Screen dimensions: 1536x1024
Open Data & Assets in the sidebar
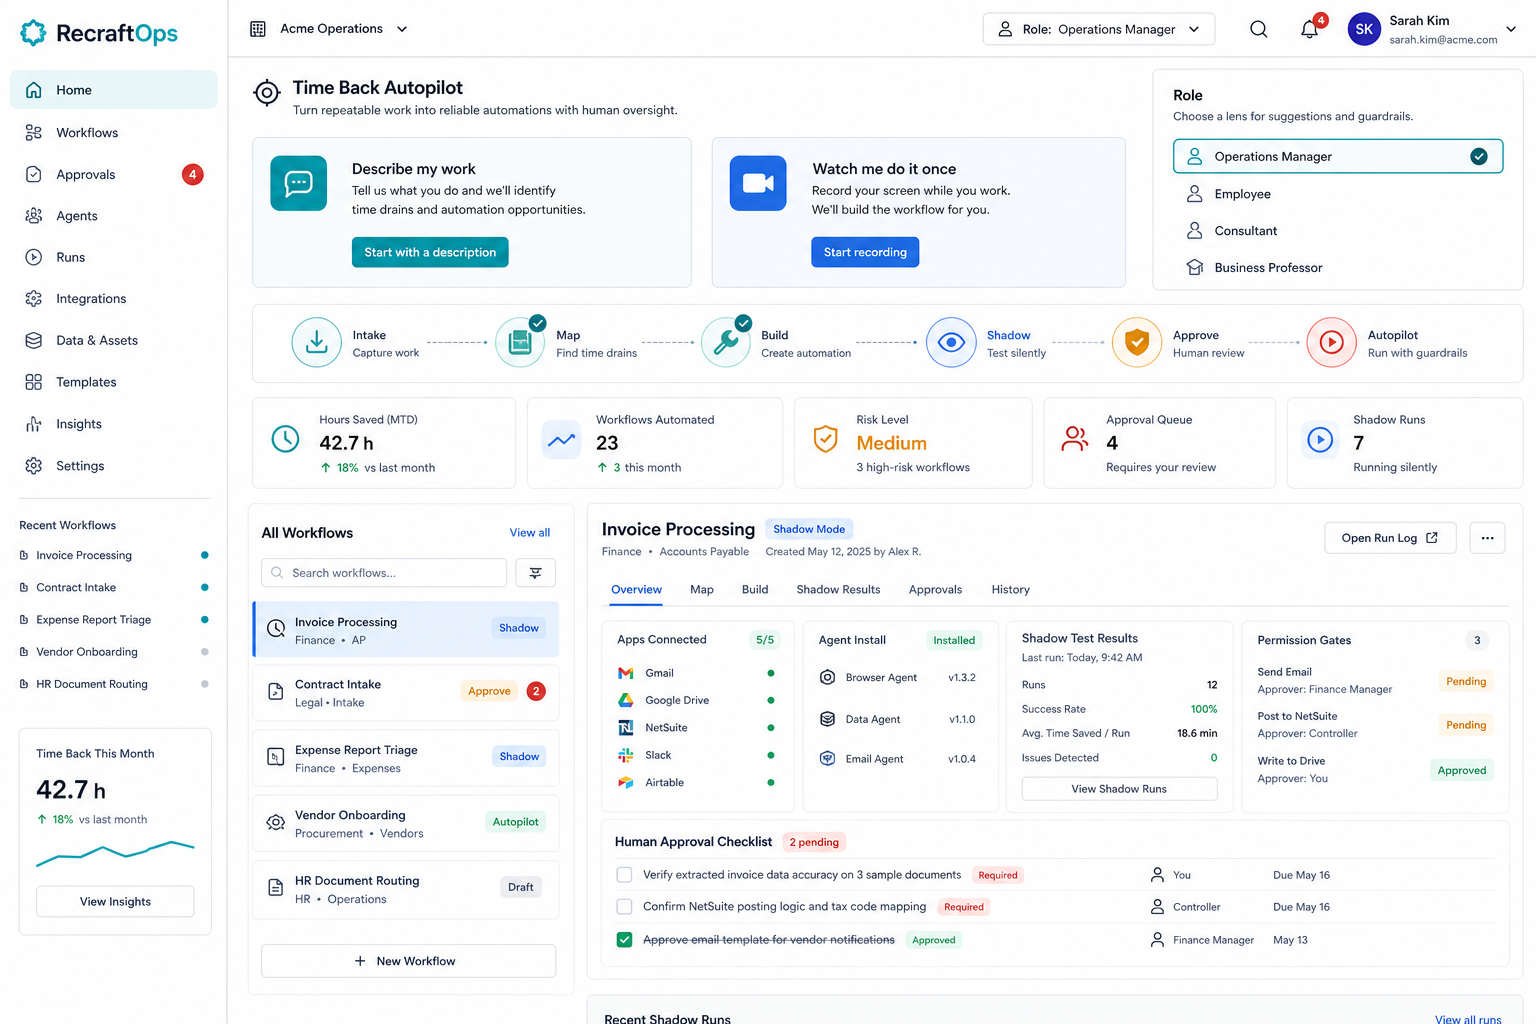point(113,341)
